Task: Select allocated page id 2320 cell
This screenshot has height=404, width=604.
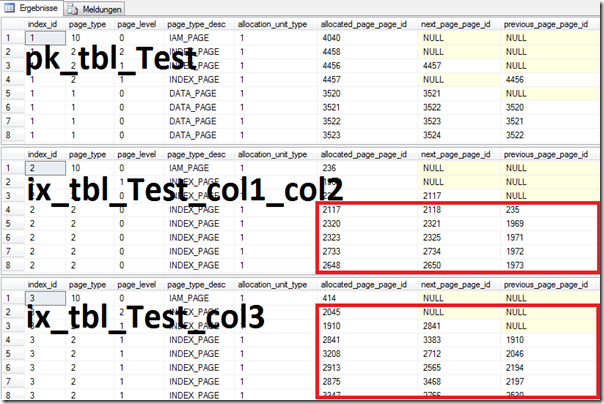Action: coord(367,224)
